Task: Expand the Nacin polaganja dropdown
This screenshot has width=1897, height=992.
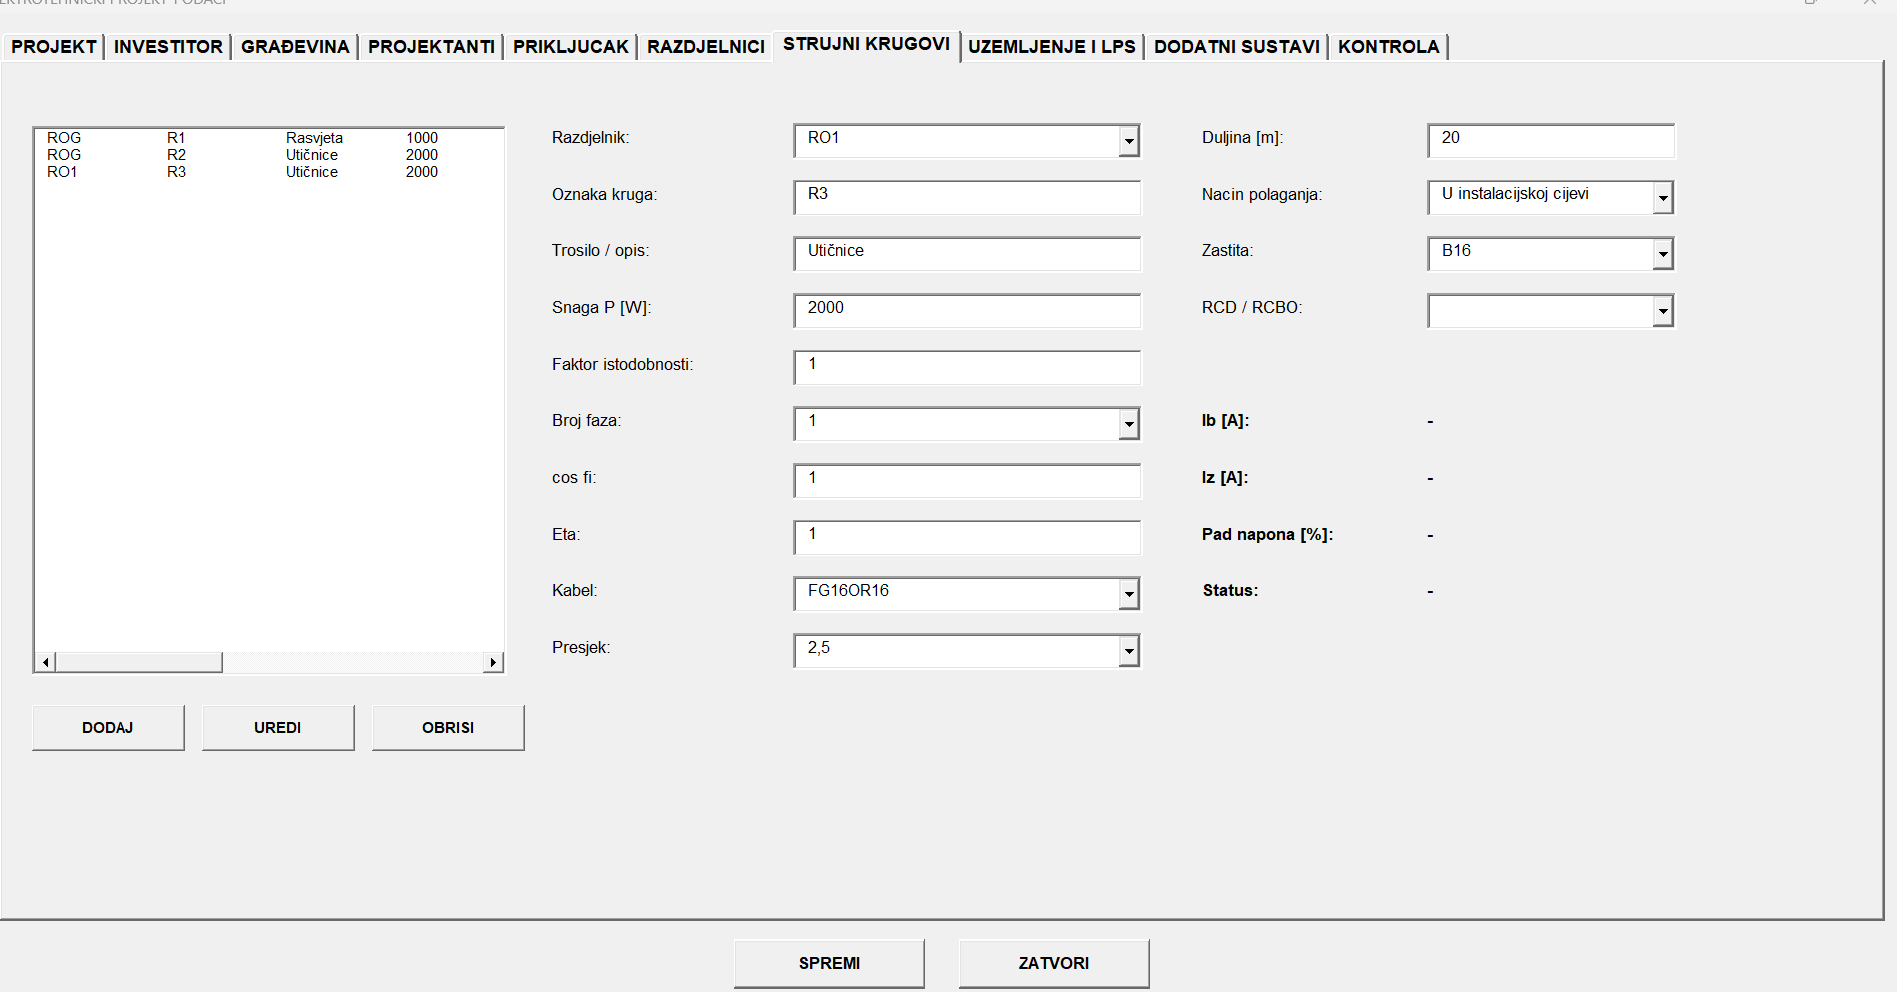Action: click(1663, 198)
